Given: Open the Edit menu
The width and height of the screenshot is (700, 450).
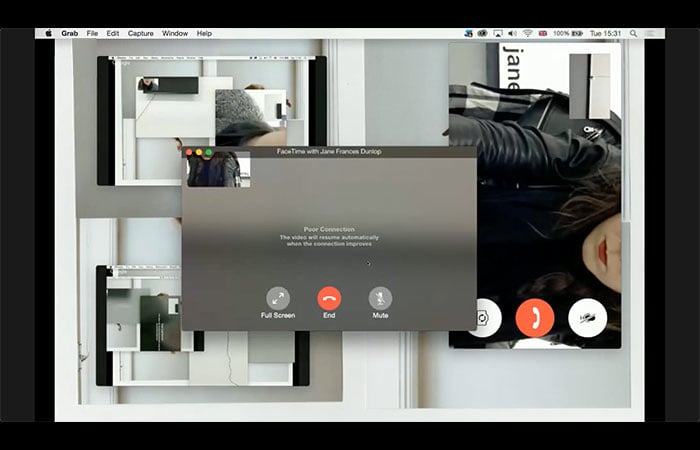Looking at the screenshot, I should (x=112, y=33).
